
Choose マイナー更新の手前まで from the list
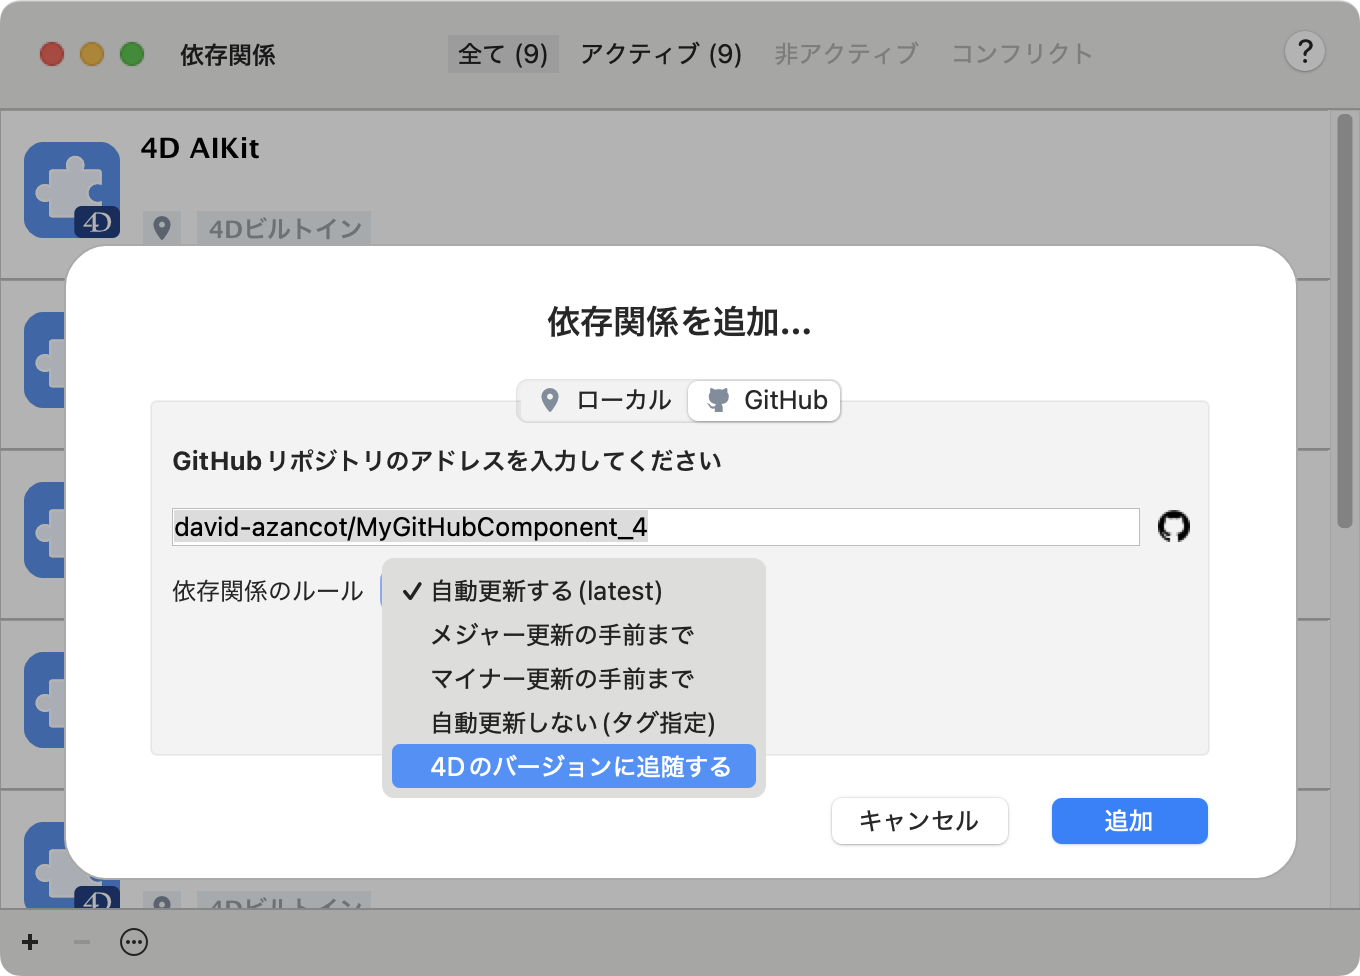562,679
